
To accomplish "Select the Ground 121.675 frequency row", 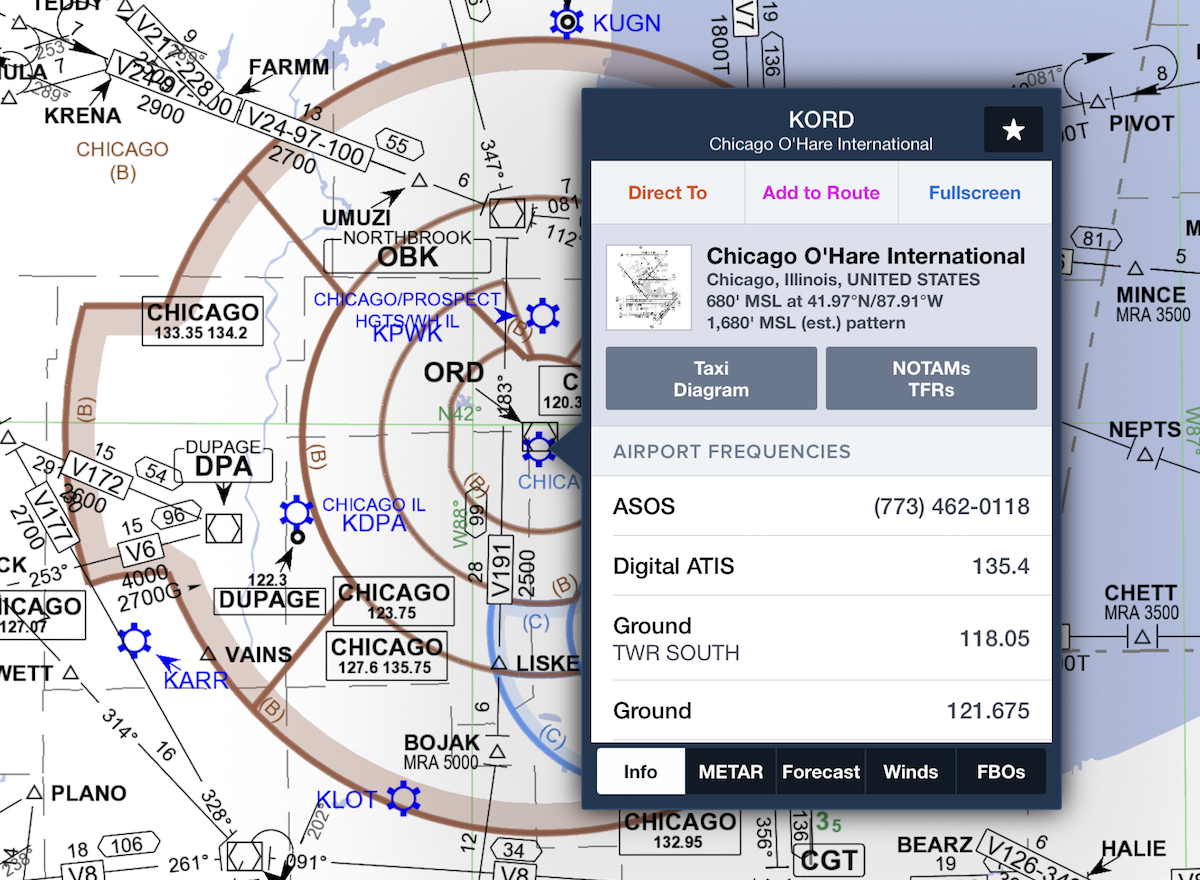I will [x=821, y=711].
